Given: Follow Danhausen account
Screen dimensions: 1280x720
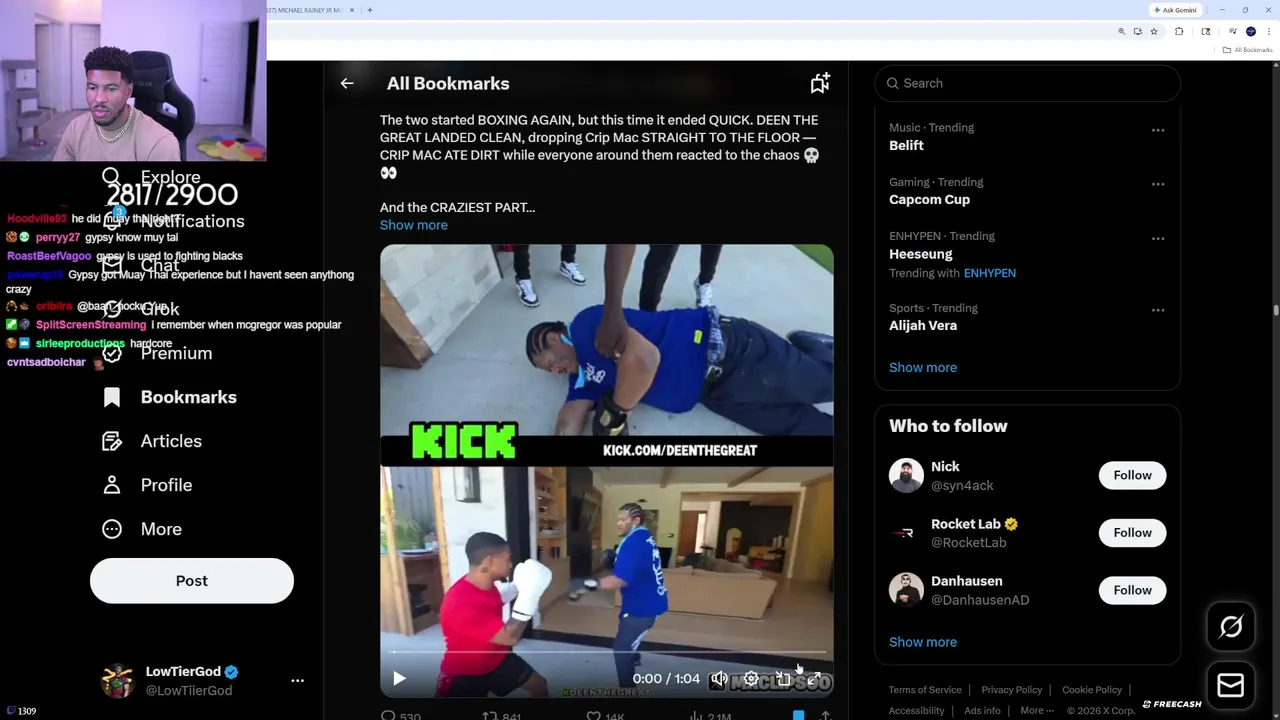Looking at the screenshot, I should click(x=1132, y=590).
